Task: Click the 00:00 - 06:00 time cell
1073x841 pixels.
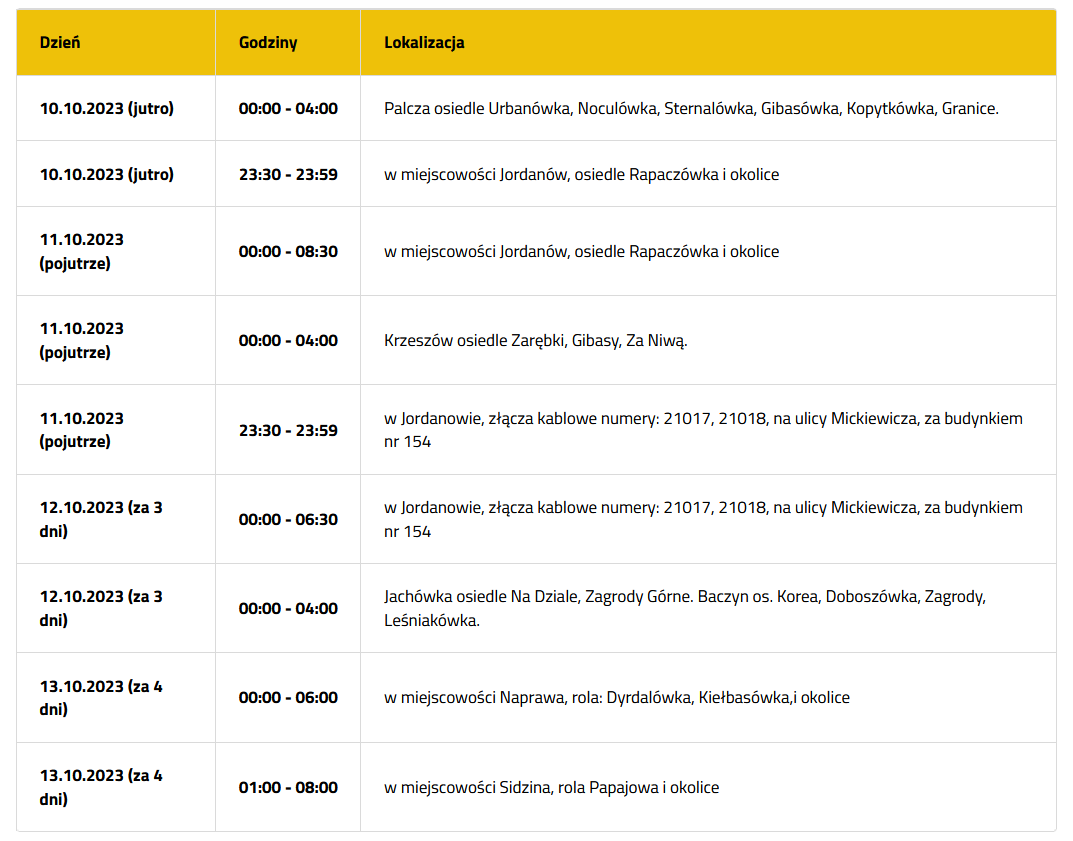Action: 288,697
